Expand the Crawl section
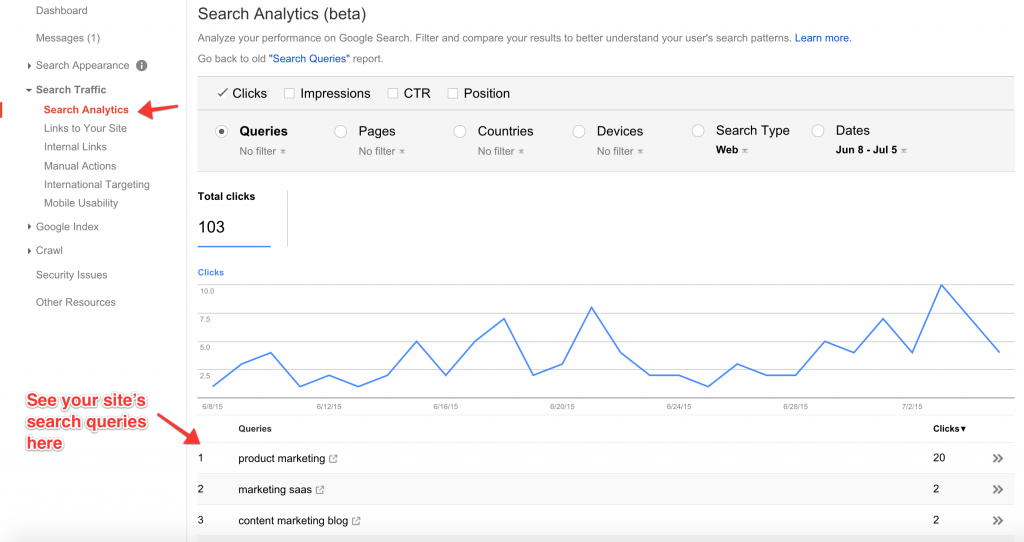 point(29,250)
